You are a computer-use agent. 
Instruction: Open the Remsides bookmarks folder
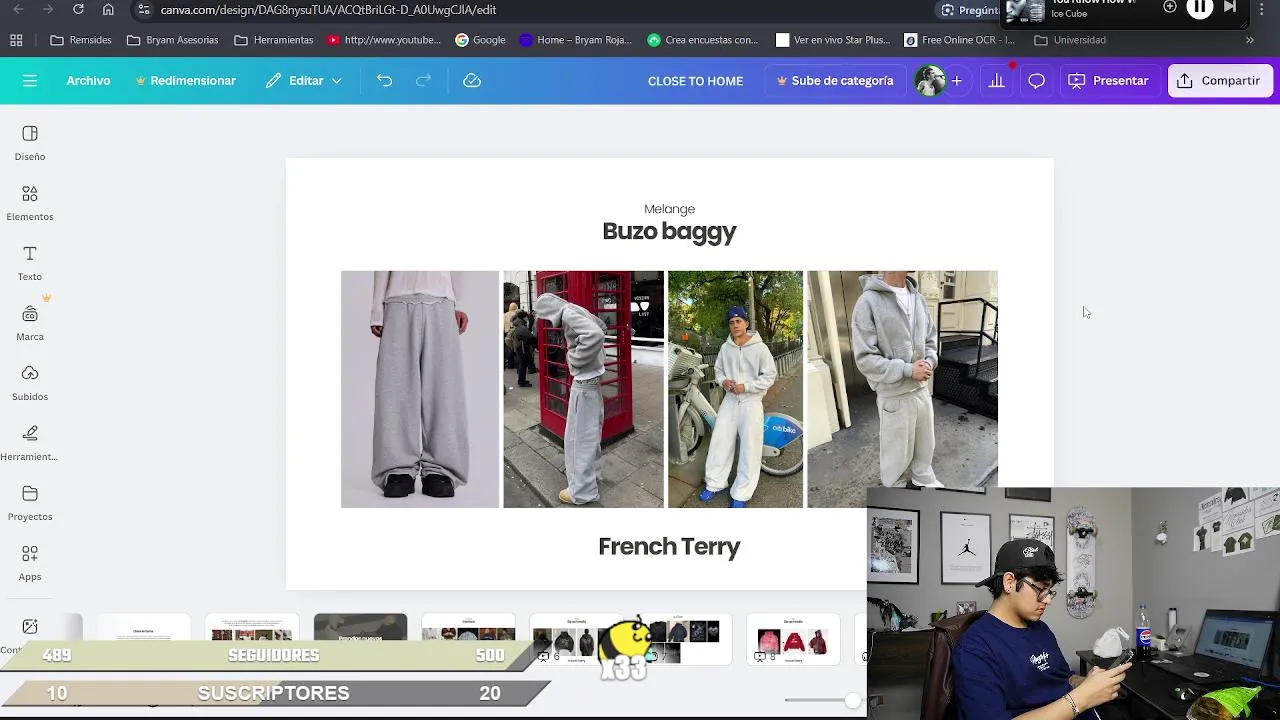tap(81, 40)
